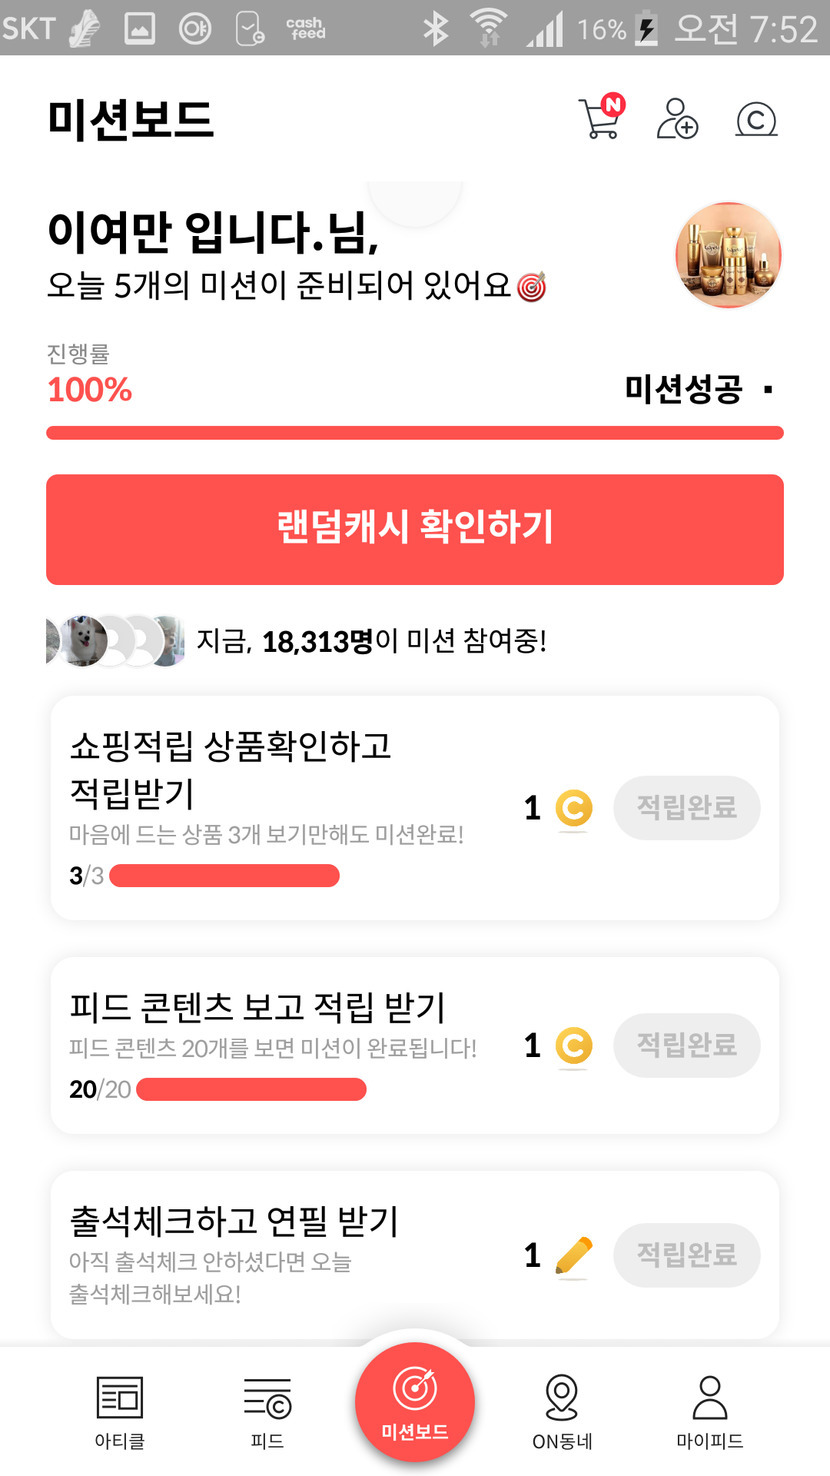The image size is (830, 1476).
Task: Tap the 적립완료 button for 쇼핑적립 mission
Action: pos(687,808)
